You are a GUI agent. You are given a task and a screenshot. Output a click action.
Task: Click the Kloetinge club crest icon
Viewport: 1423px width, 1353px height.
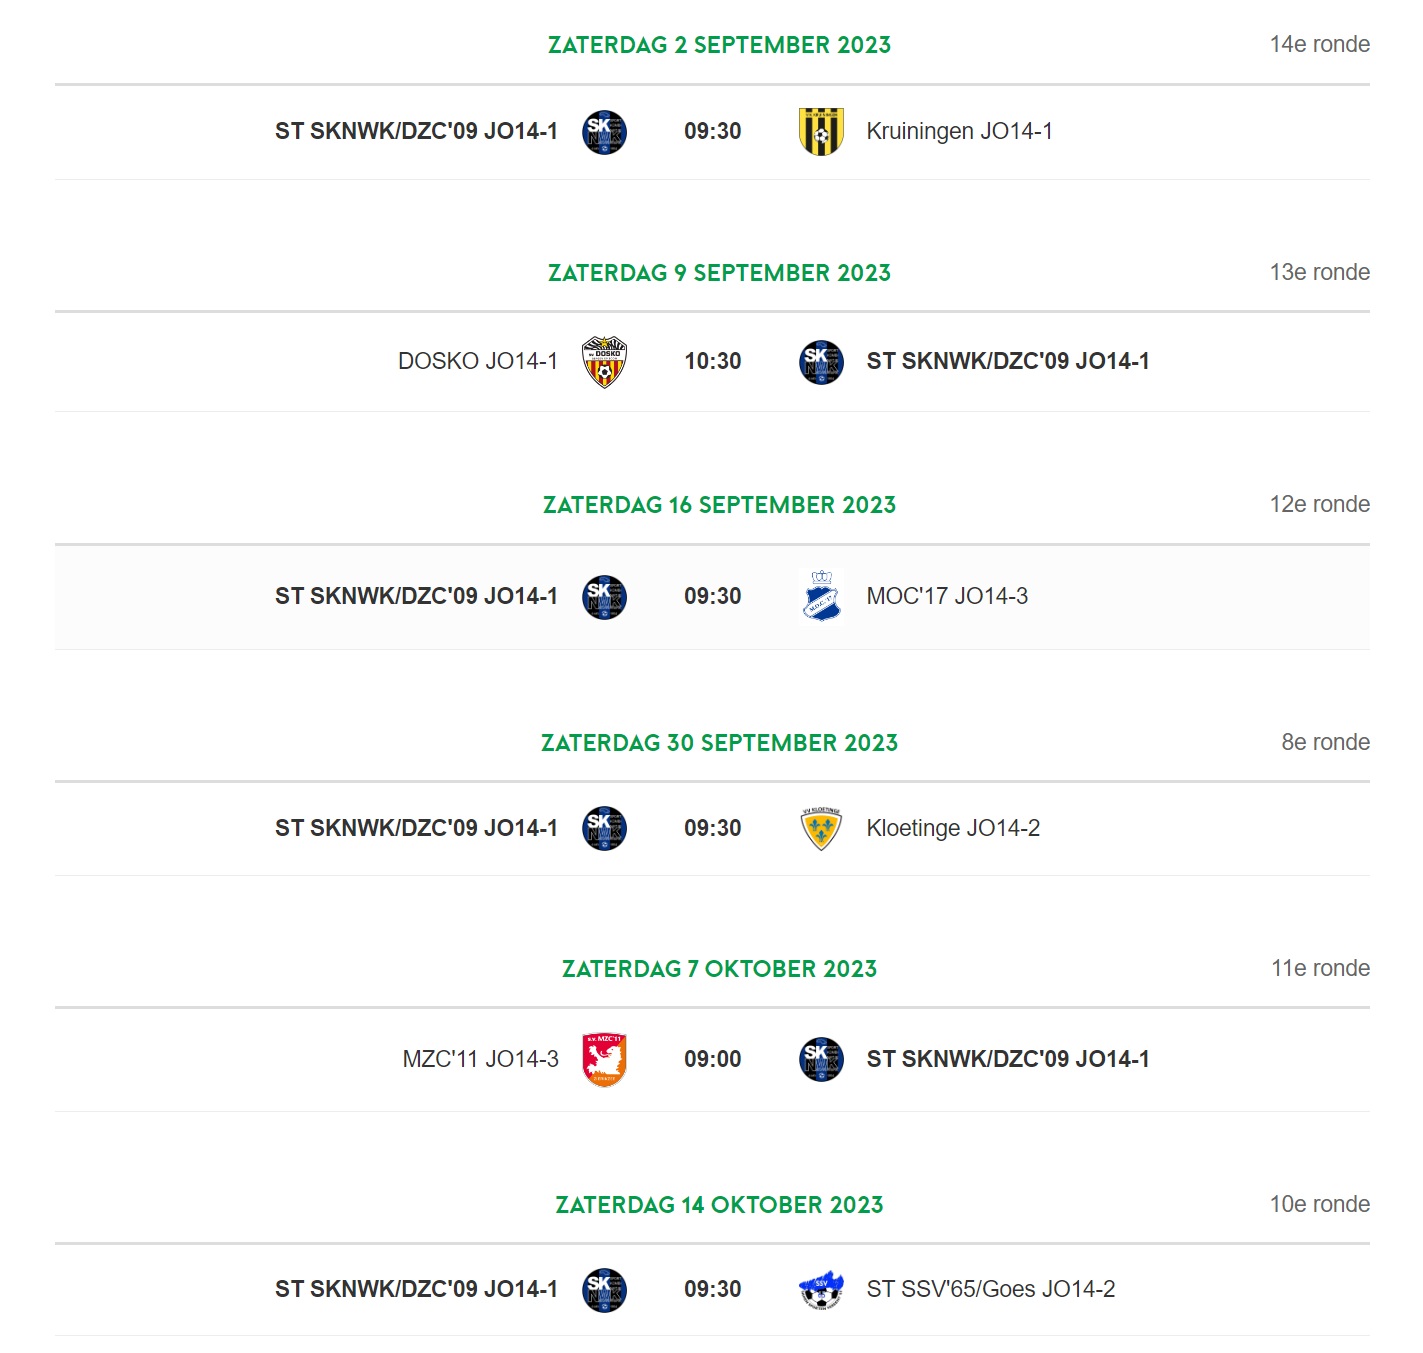coord(821,828)
